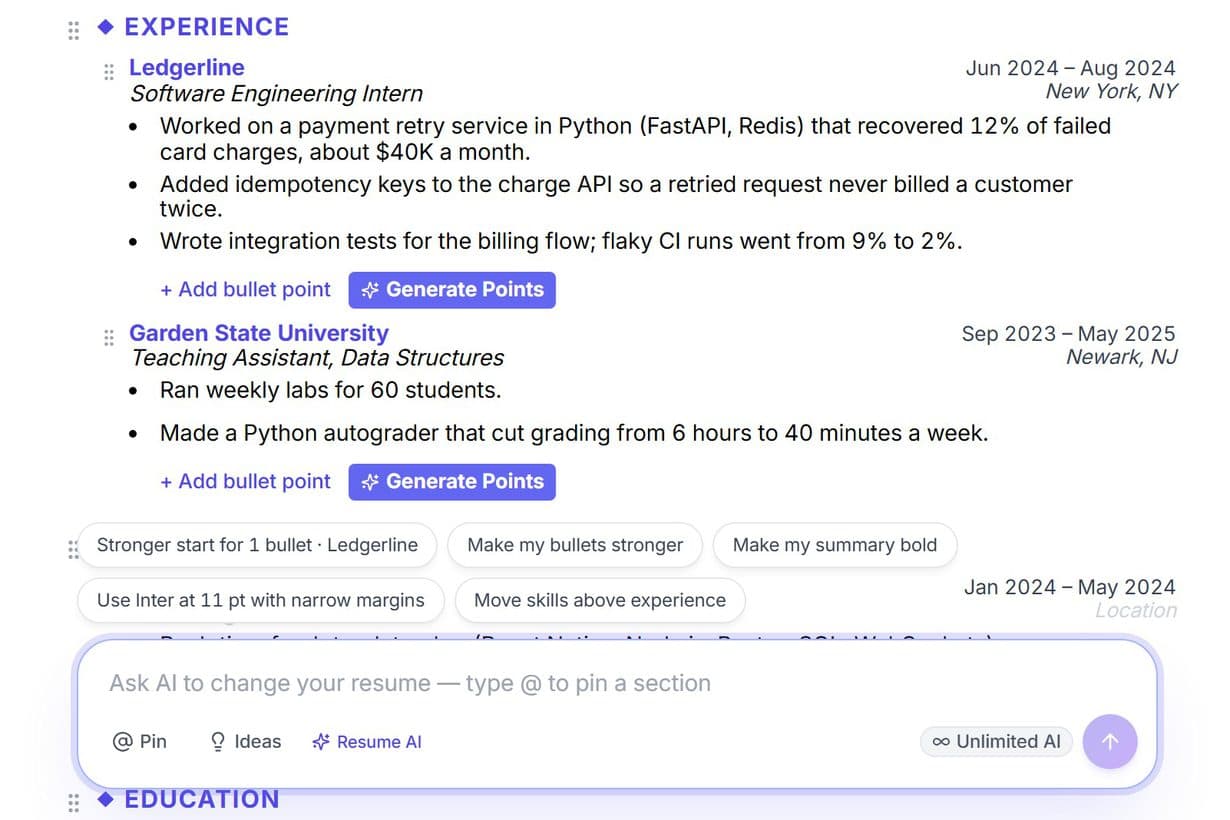Screen dimensions: 1230x820
Task: Generate Points for Ledgerline entry
Action: (452, 290)
